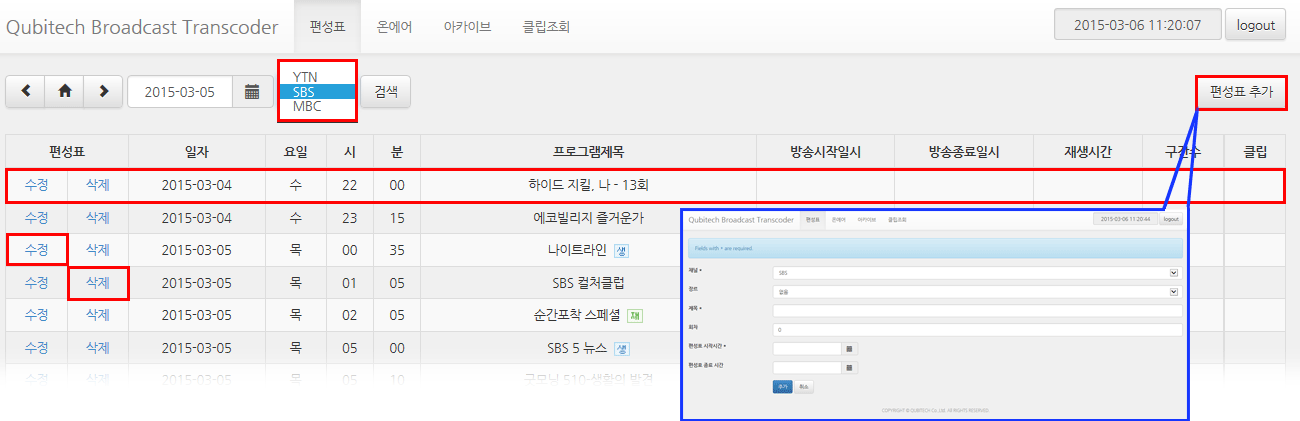Click the 클립 column header
This screenshot has height=421, width=1300.
[x=1254, y=152]
